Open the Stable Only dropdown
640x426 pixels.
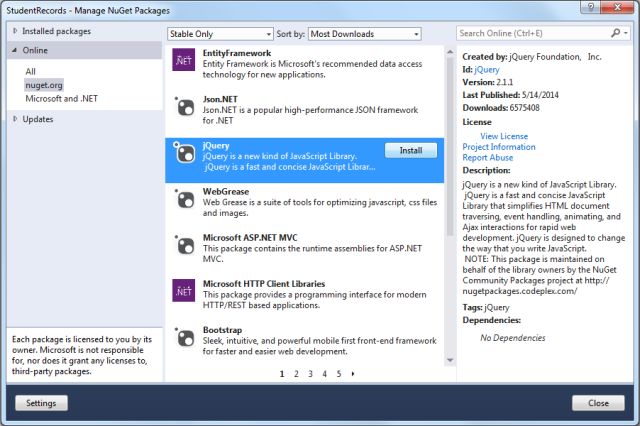(x=220, y=34)
